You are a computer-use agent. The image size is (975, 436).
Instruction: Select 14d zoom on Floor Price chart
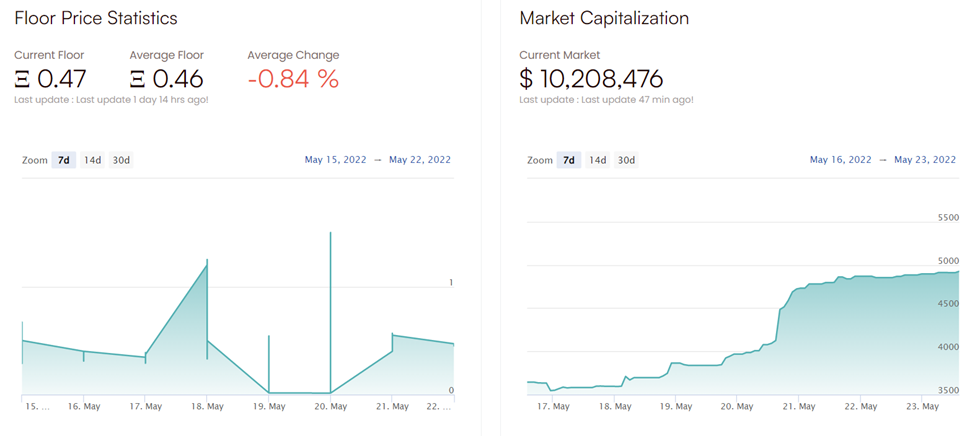(x=92, y=160)
